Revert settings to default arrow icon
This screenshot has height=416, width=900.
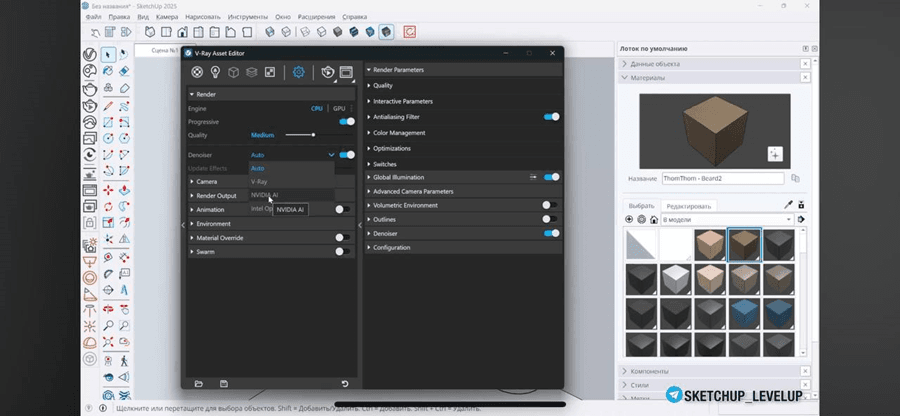point(345,384)
